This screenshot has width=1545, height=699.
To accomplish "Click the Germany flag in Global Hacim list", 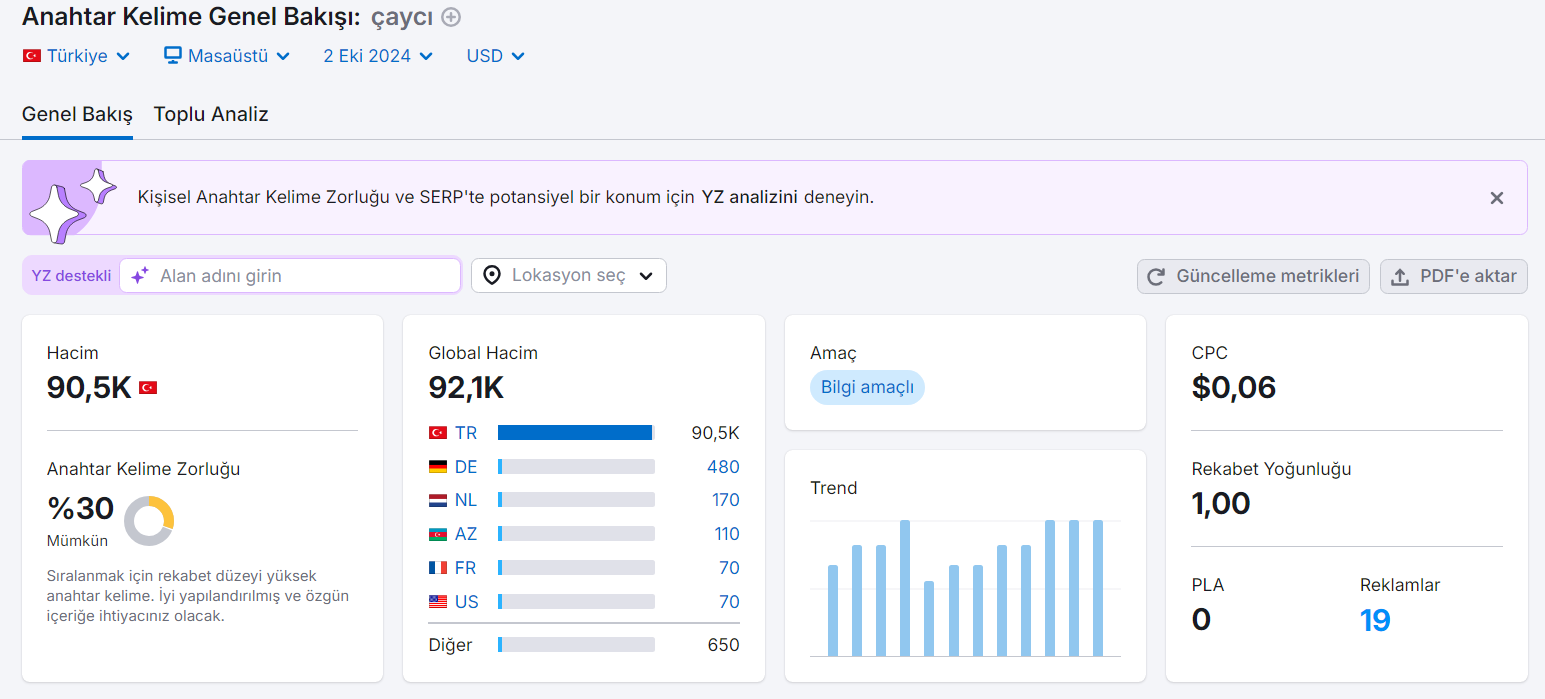I will (x=437, y=467).
